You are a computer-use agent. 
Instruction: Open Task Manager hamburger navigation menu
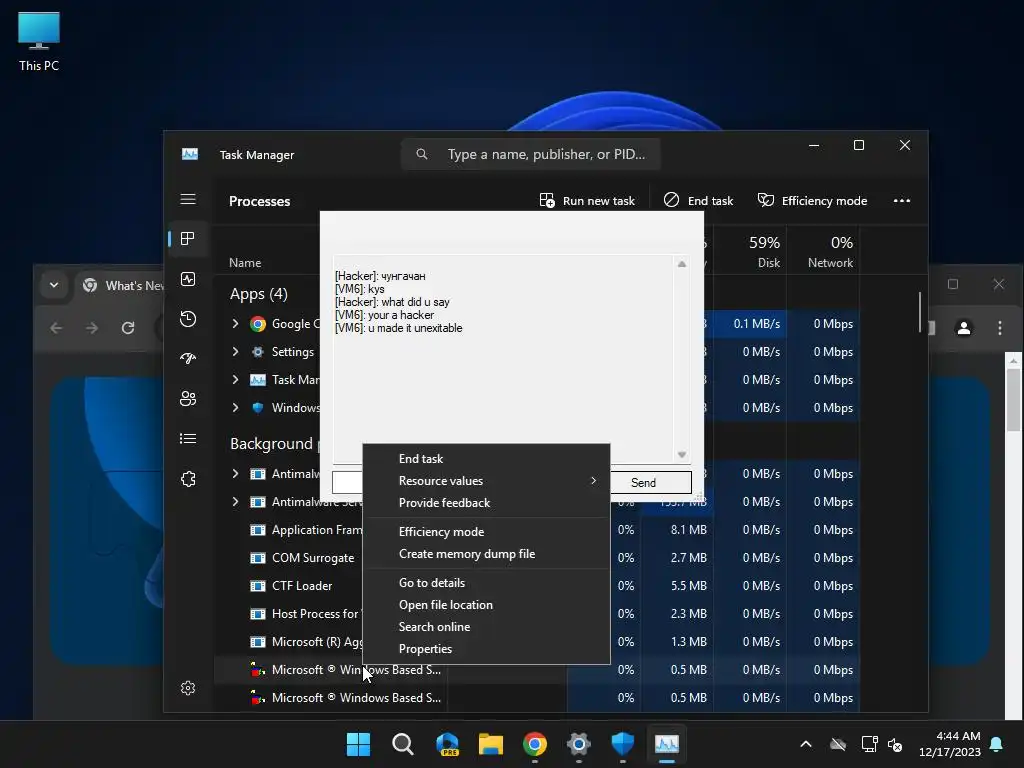tap(188, 199)
